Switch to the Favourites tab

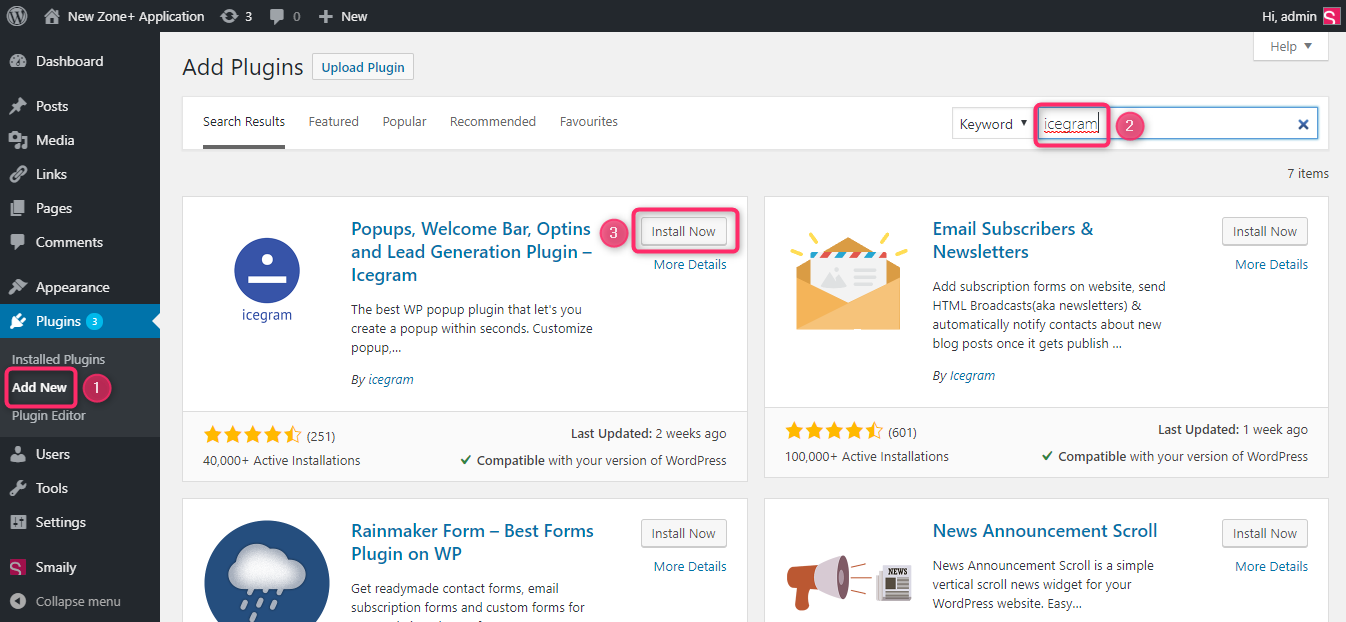(x=589, y=122)
